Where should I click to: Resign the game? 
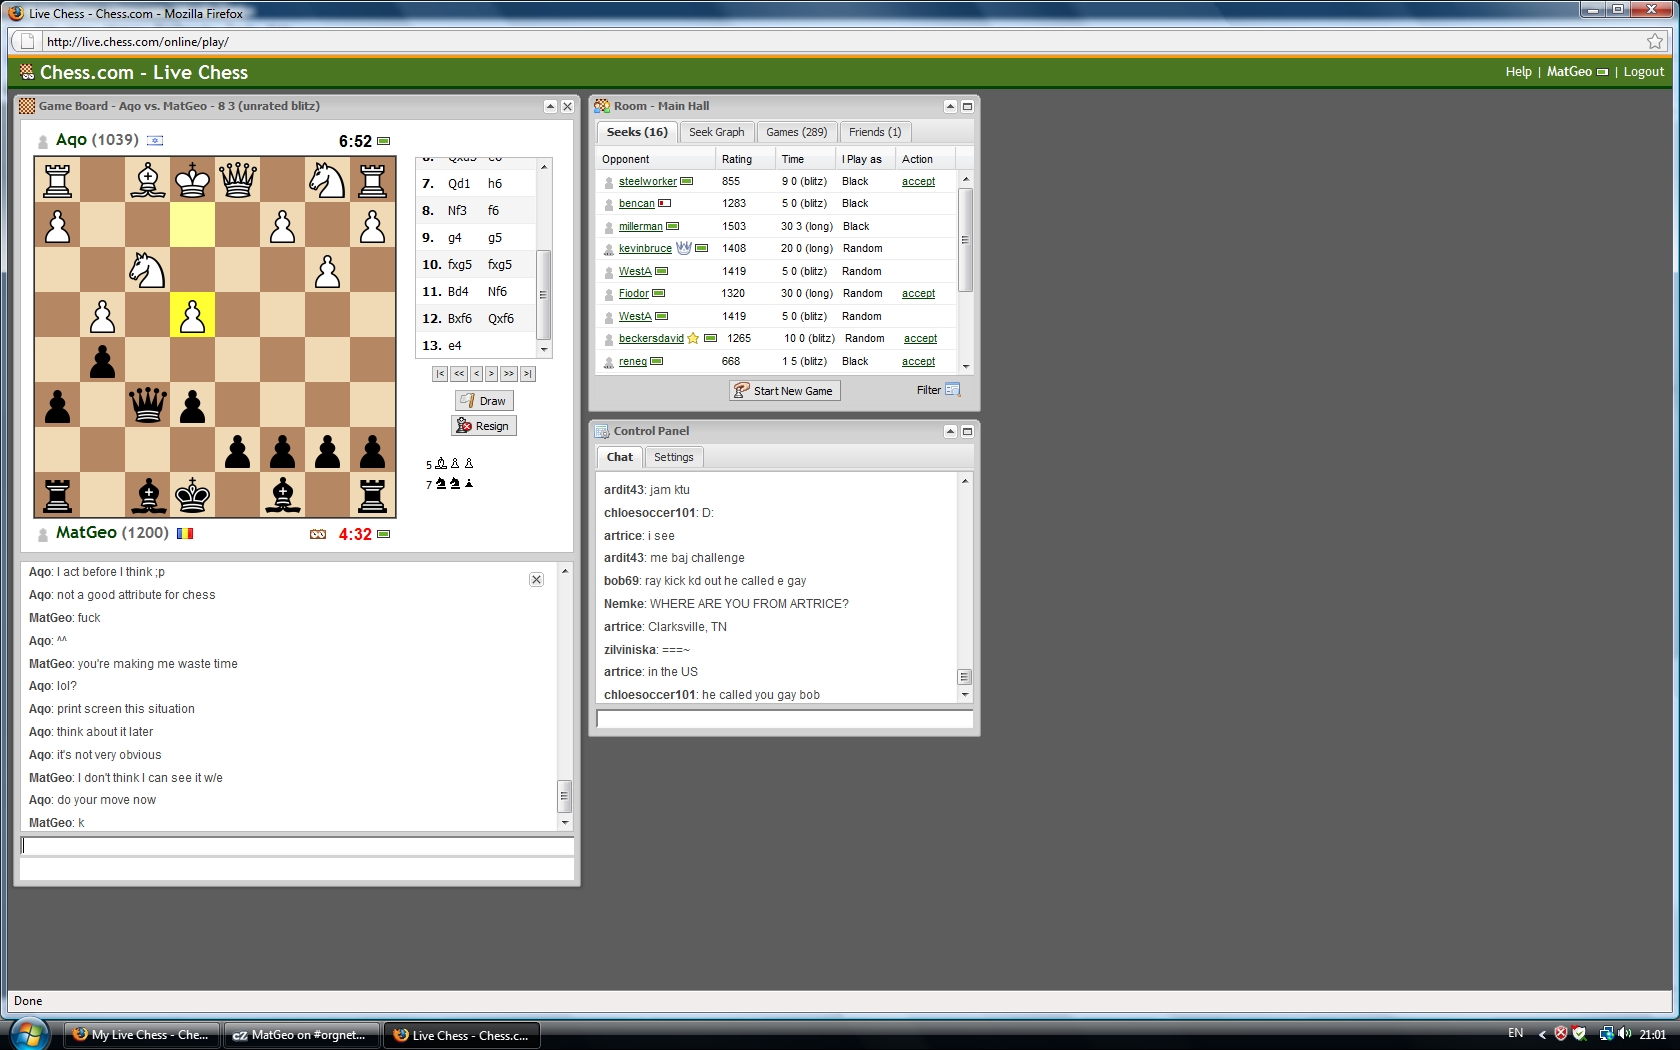pyautogui.click(x=484, y=426)
